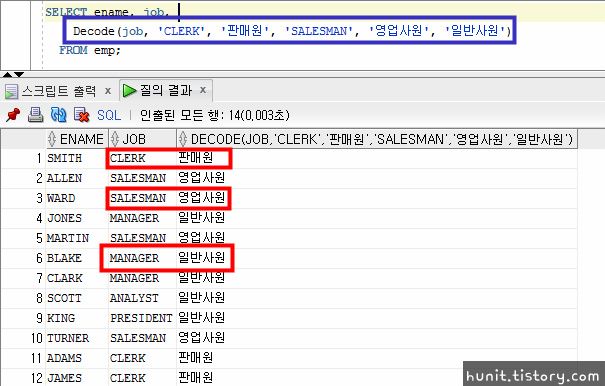Switch to the 스크립트 출력 tab

coord(58,91)
